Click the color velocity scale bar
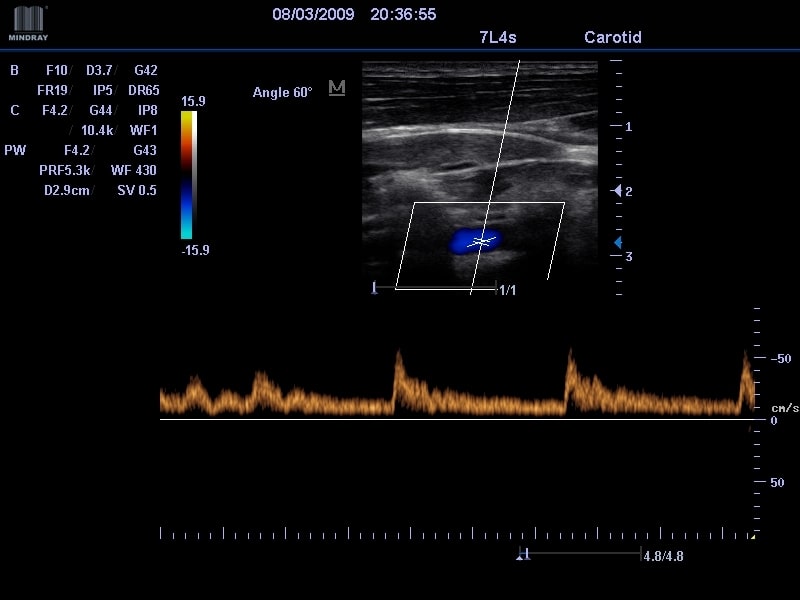800x600 pixels. click(x=188, y=175)
